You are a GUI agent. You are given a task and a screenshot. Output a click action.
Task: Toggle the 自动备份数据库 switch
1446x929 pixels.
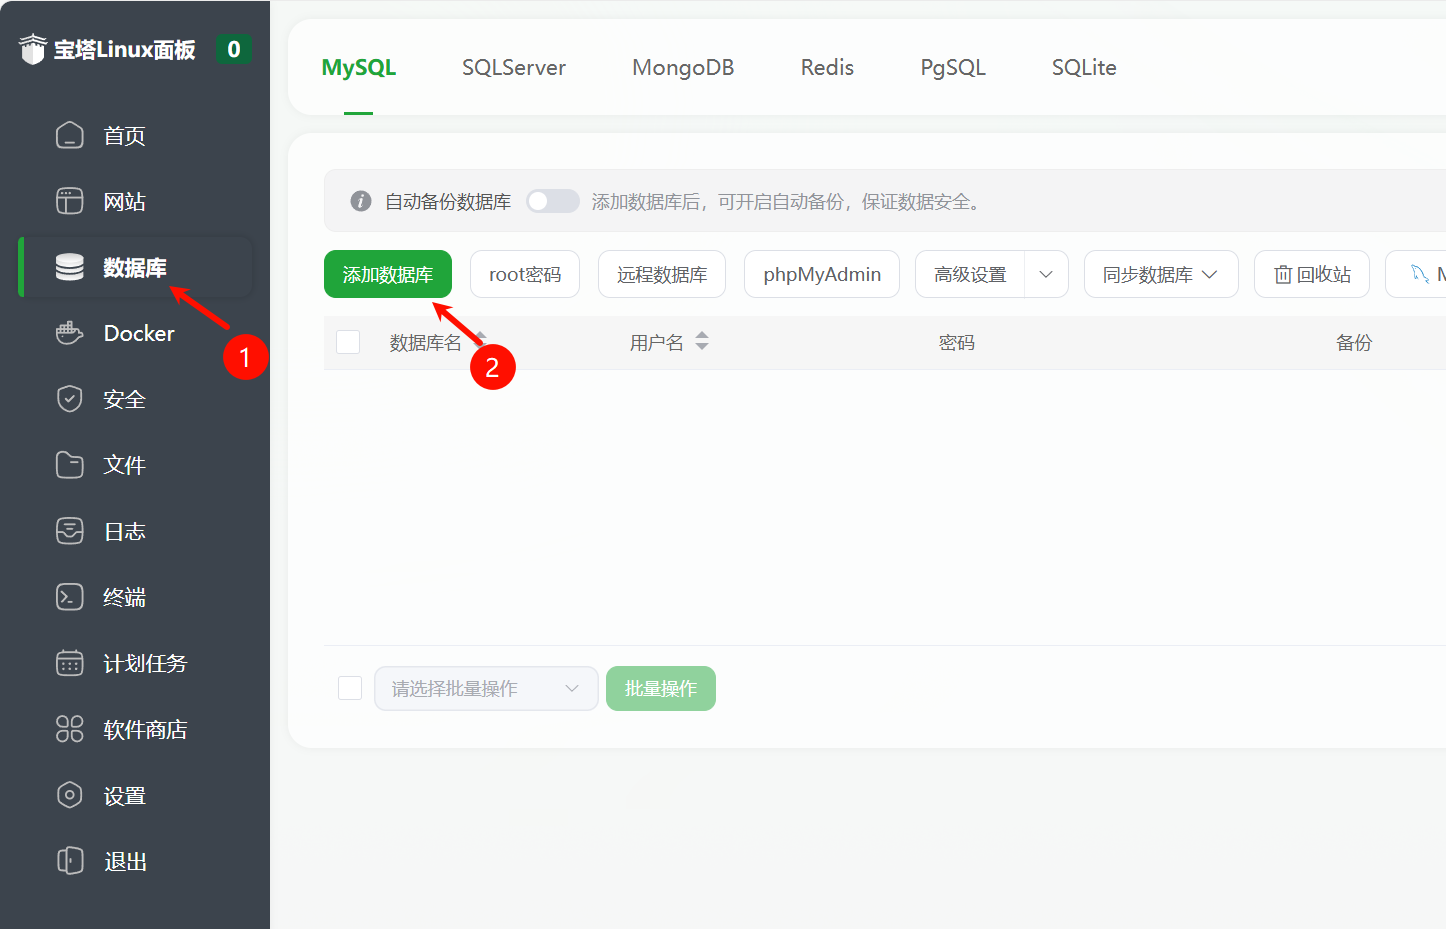coord(553,201)
